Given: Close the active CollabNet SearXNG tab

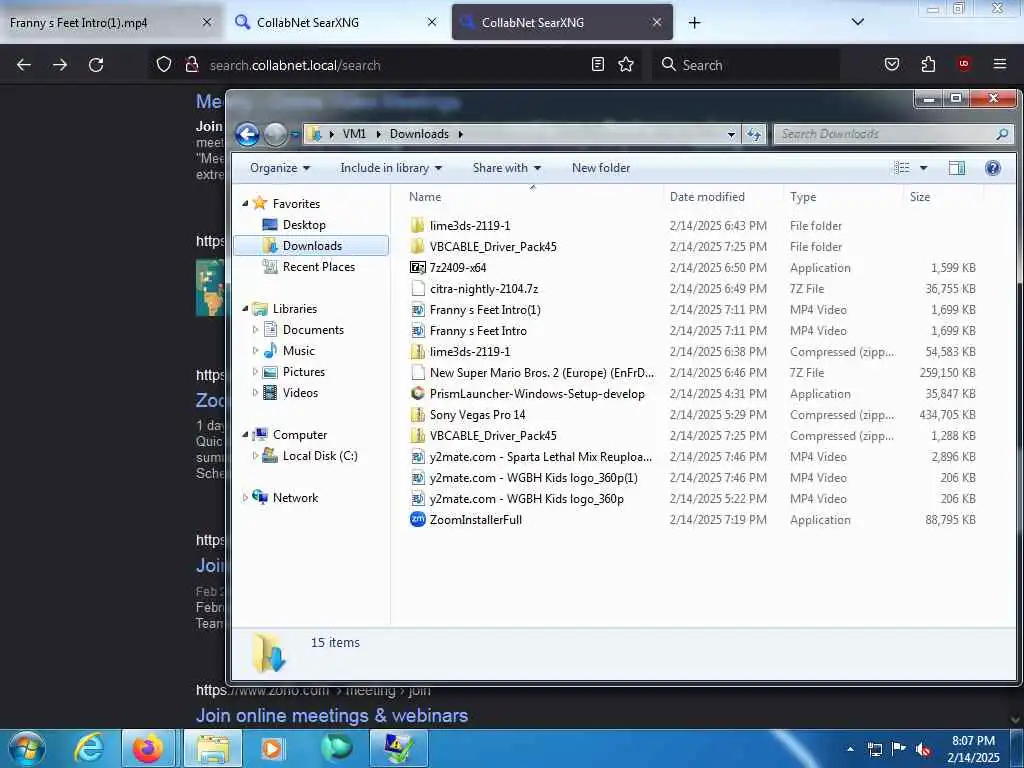Looking at the screenshot, I should coord(656,22).
